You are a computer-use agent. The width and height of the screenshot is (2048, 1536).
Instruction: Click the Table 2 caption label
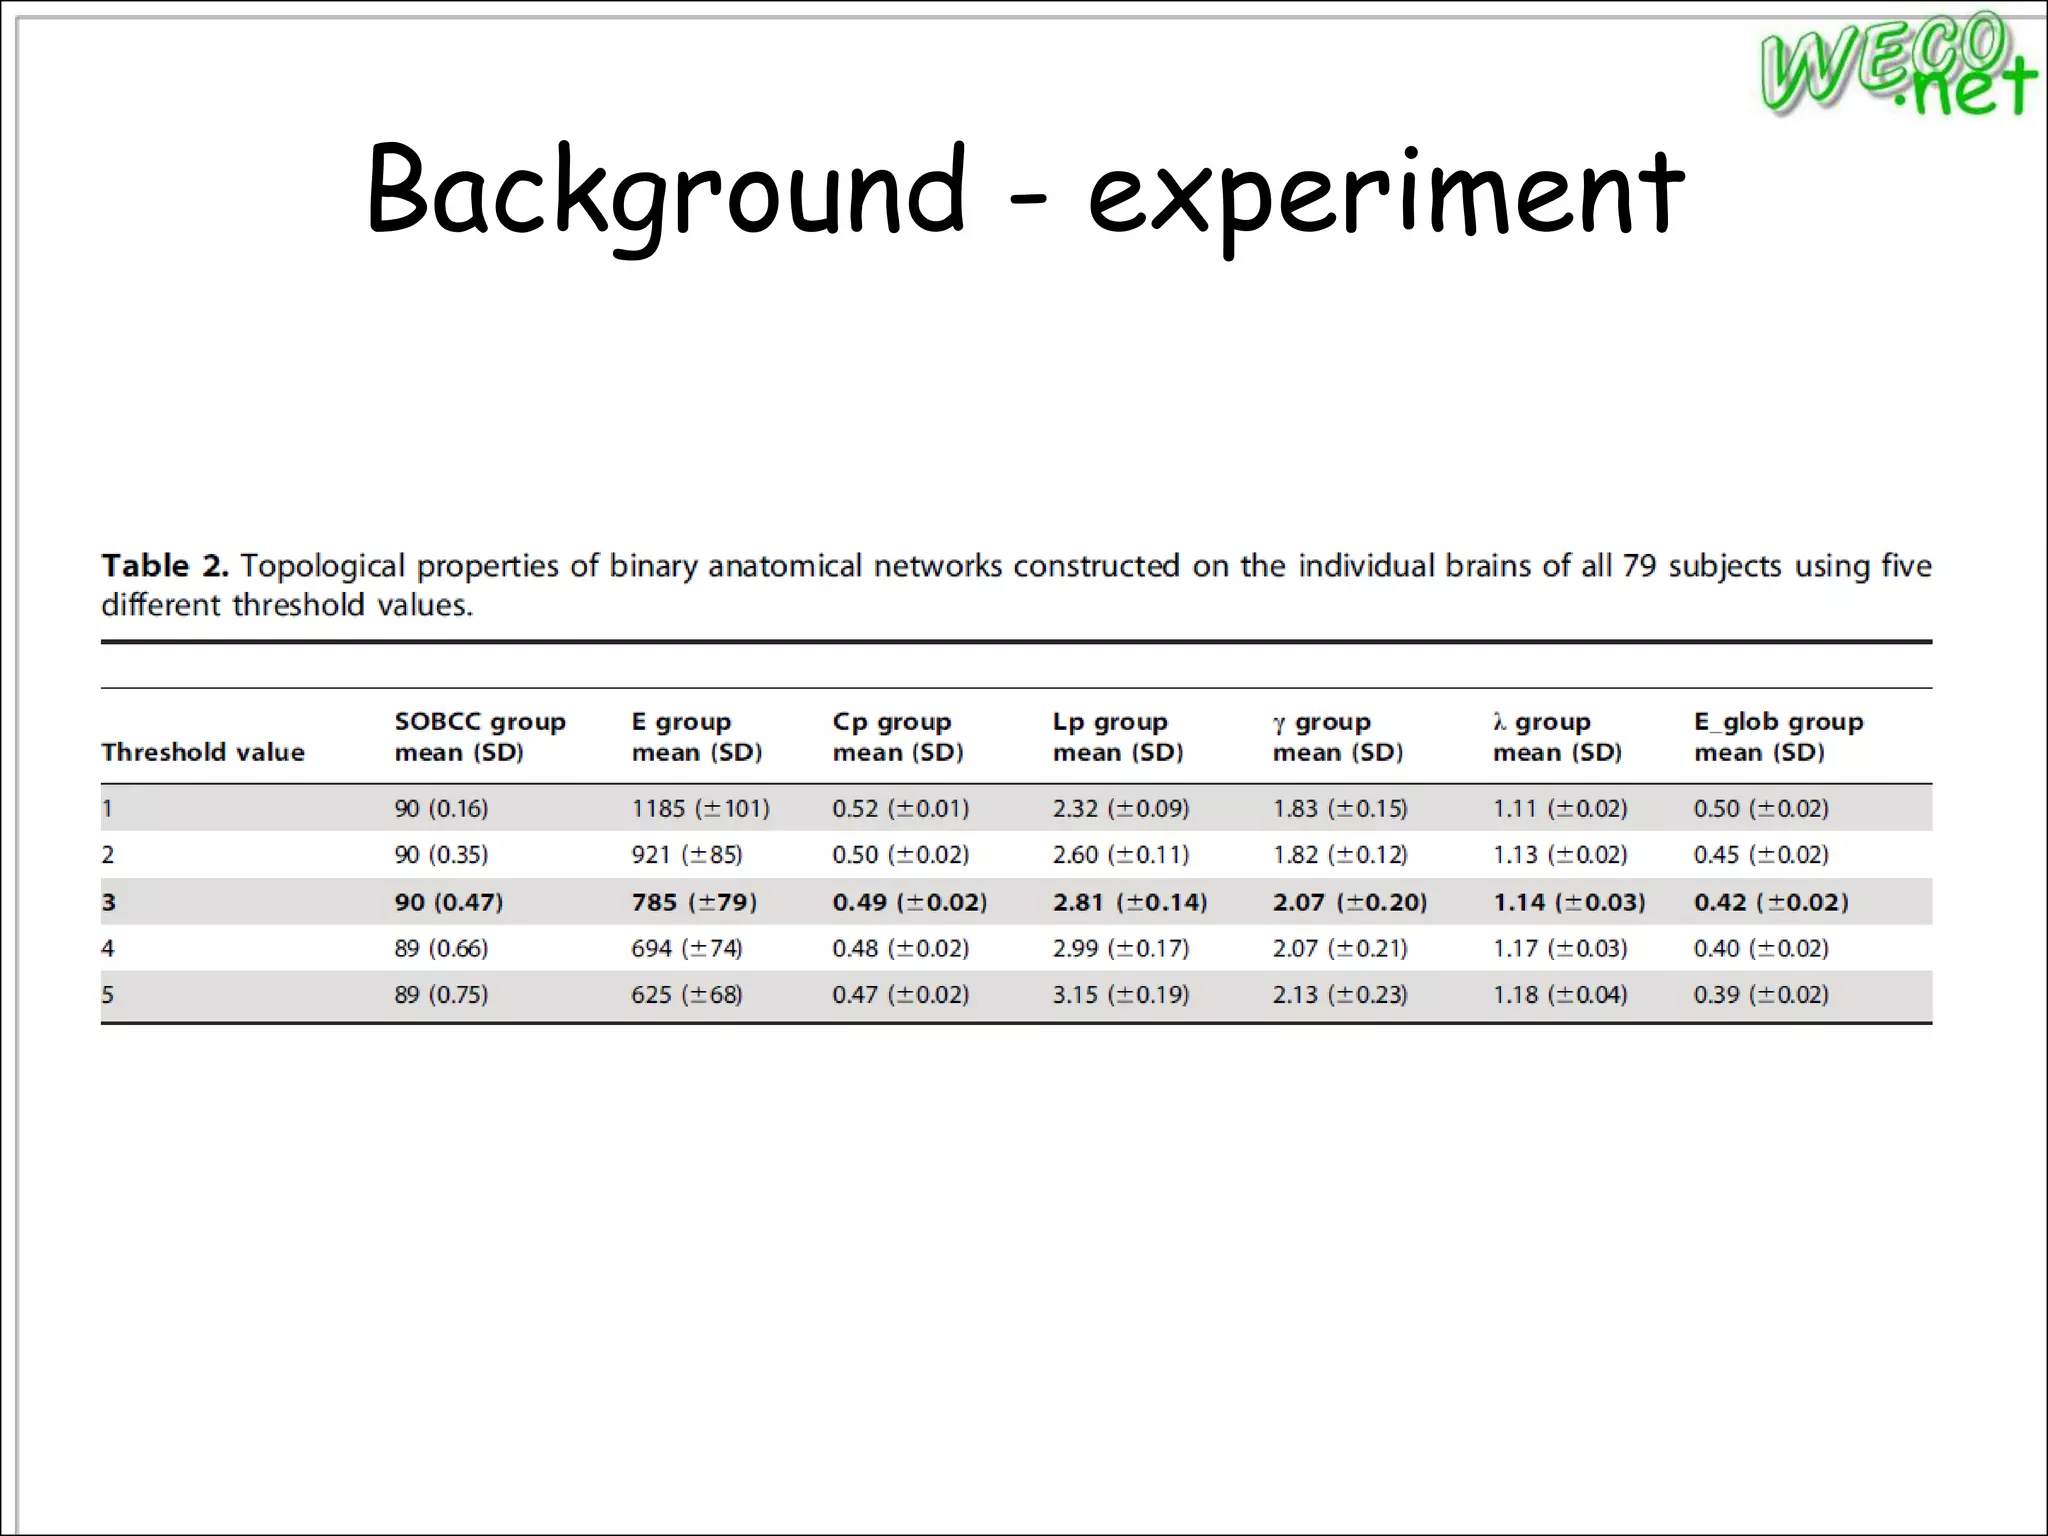tap(165, 566)
